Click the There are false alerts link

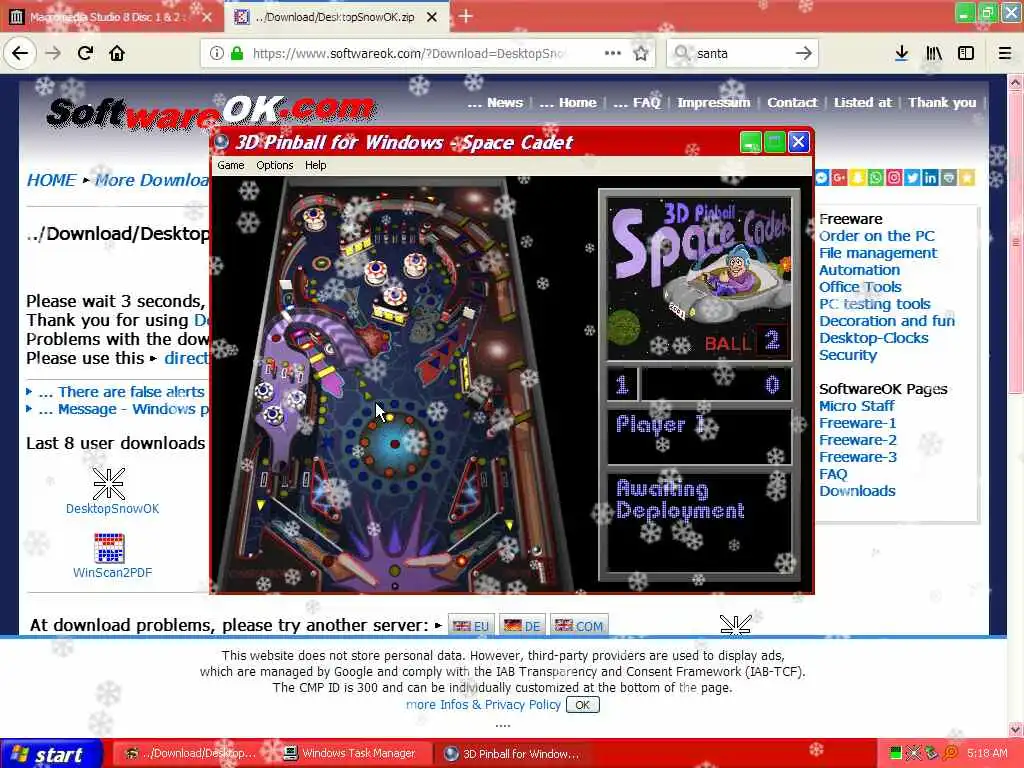pos(131,392)
